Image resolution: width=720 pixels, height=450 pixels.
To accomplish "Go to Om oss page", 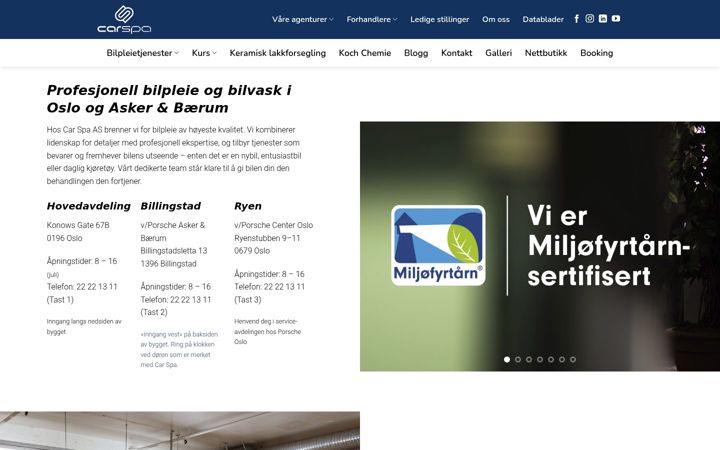I will [x=495, y=19].
